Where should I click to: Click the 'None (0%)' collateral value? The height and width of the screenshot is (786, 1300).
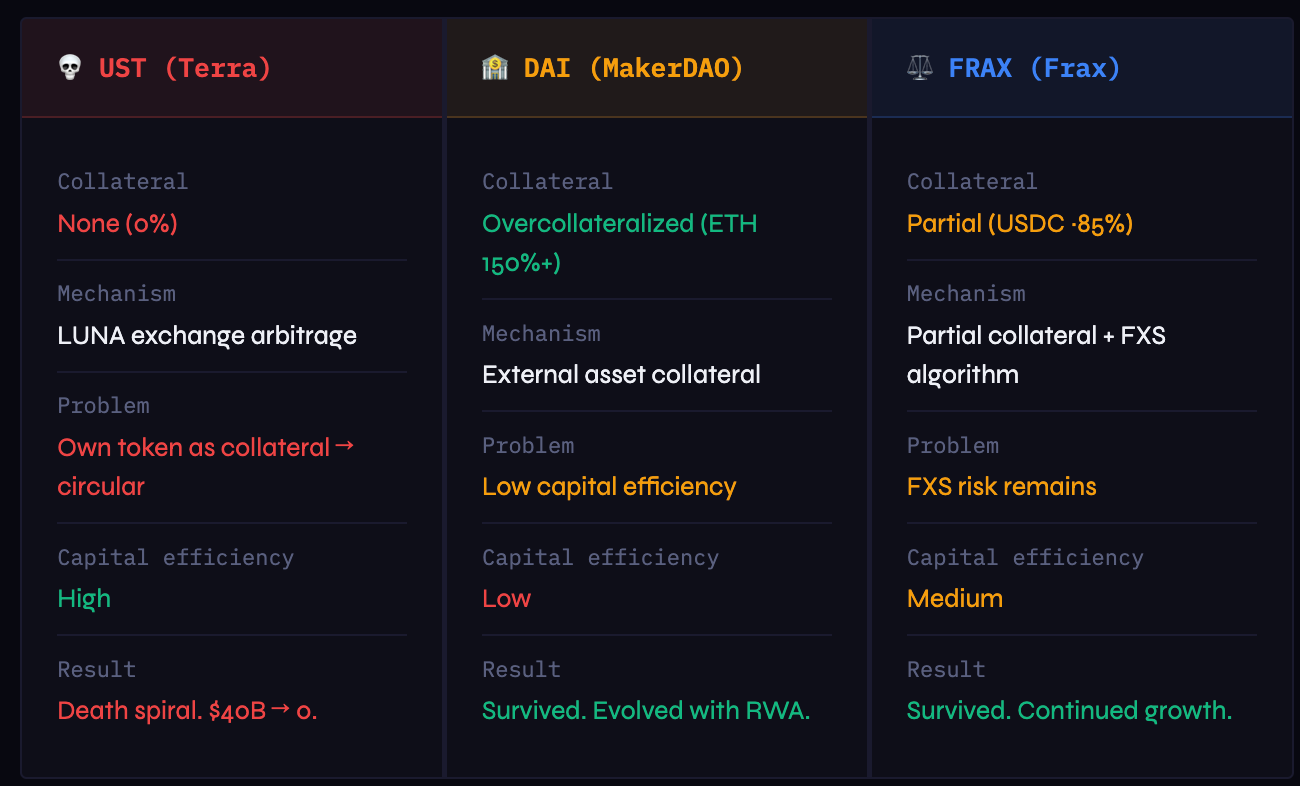click(118, 223)
